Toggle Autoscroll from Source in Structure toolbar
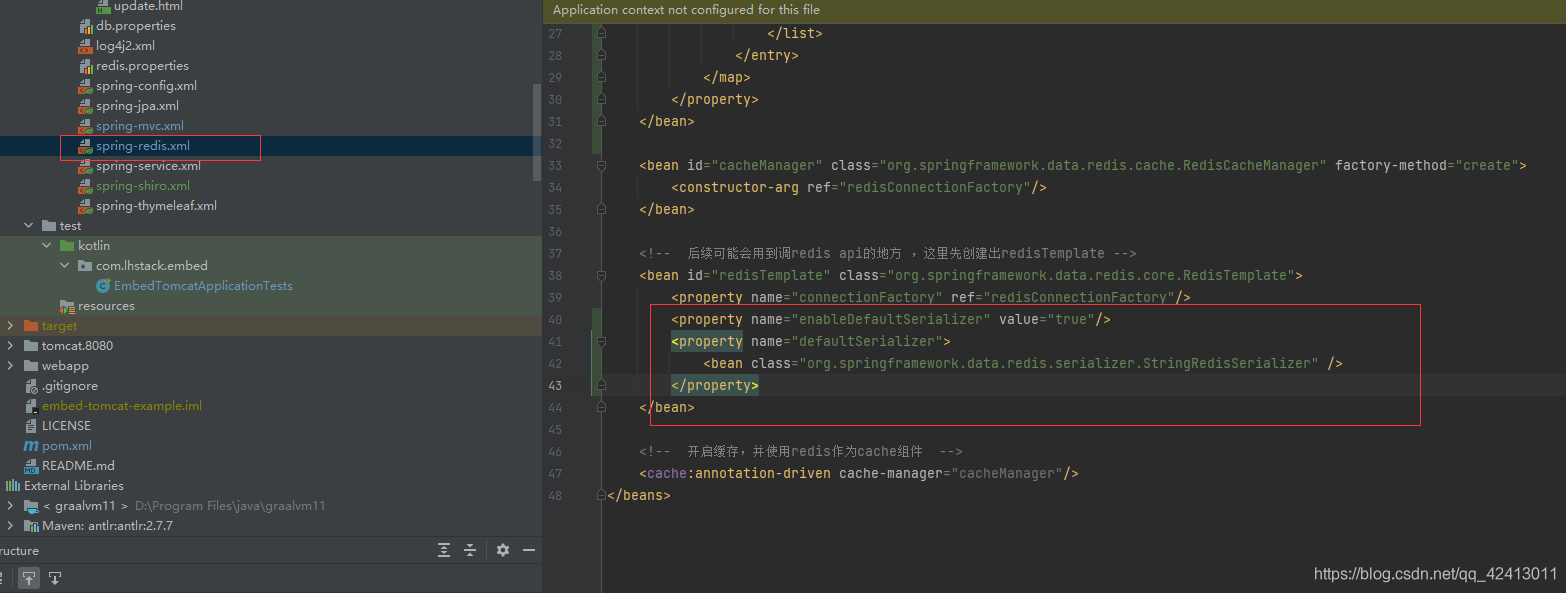 click(55, 577)
